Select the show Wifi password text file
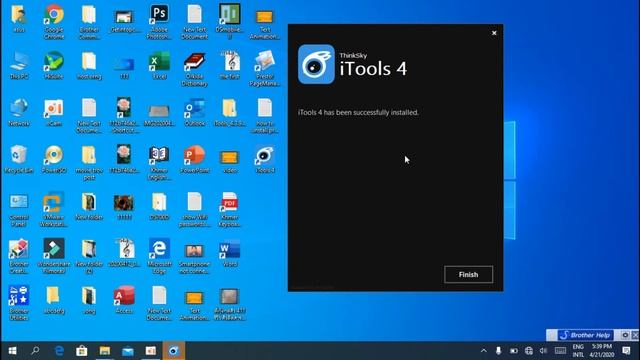The image size is (640, 360). pyautogui.click(x=194, y=210)
